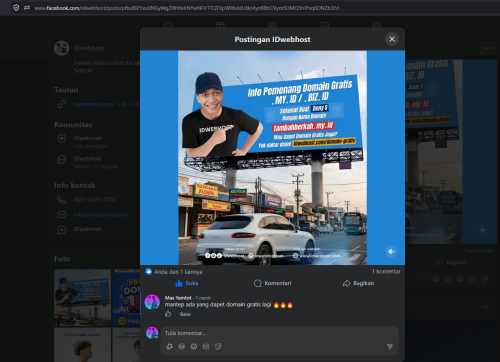
Task: Click the comment's '1 menit' timestamp
Action: point(203,298)
